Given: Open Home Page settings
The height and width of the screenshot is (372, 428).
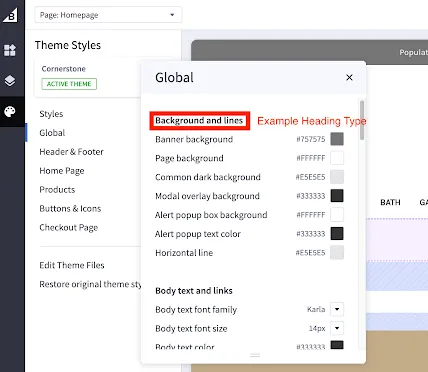Looking at the screenshot, I should (x=62, y=171).
